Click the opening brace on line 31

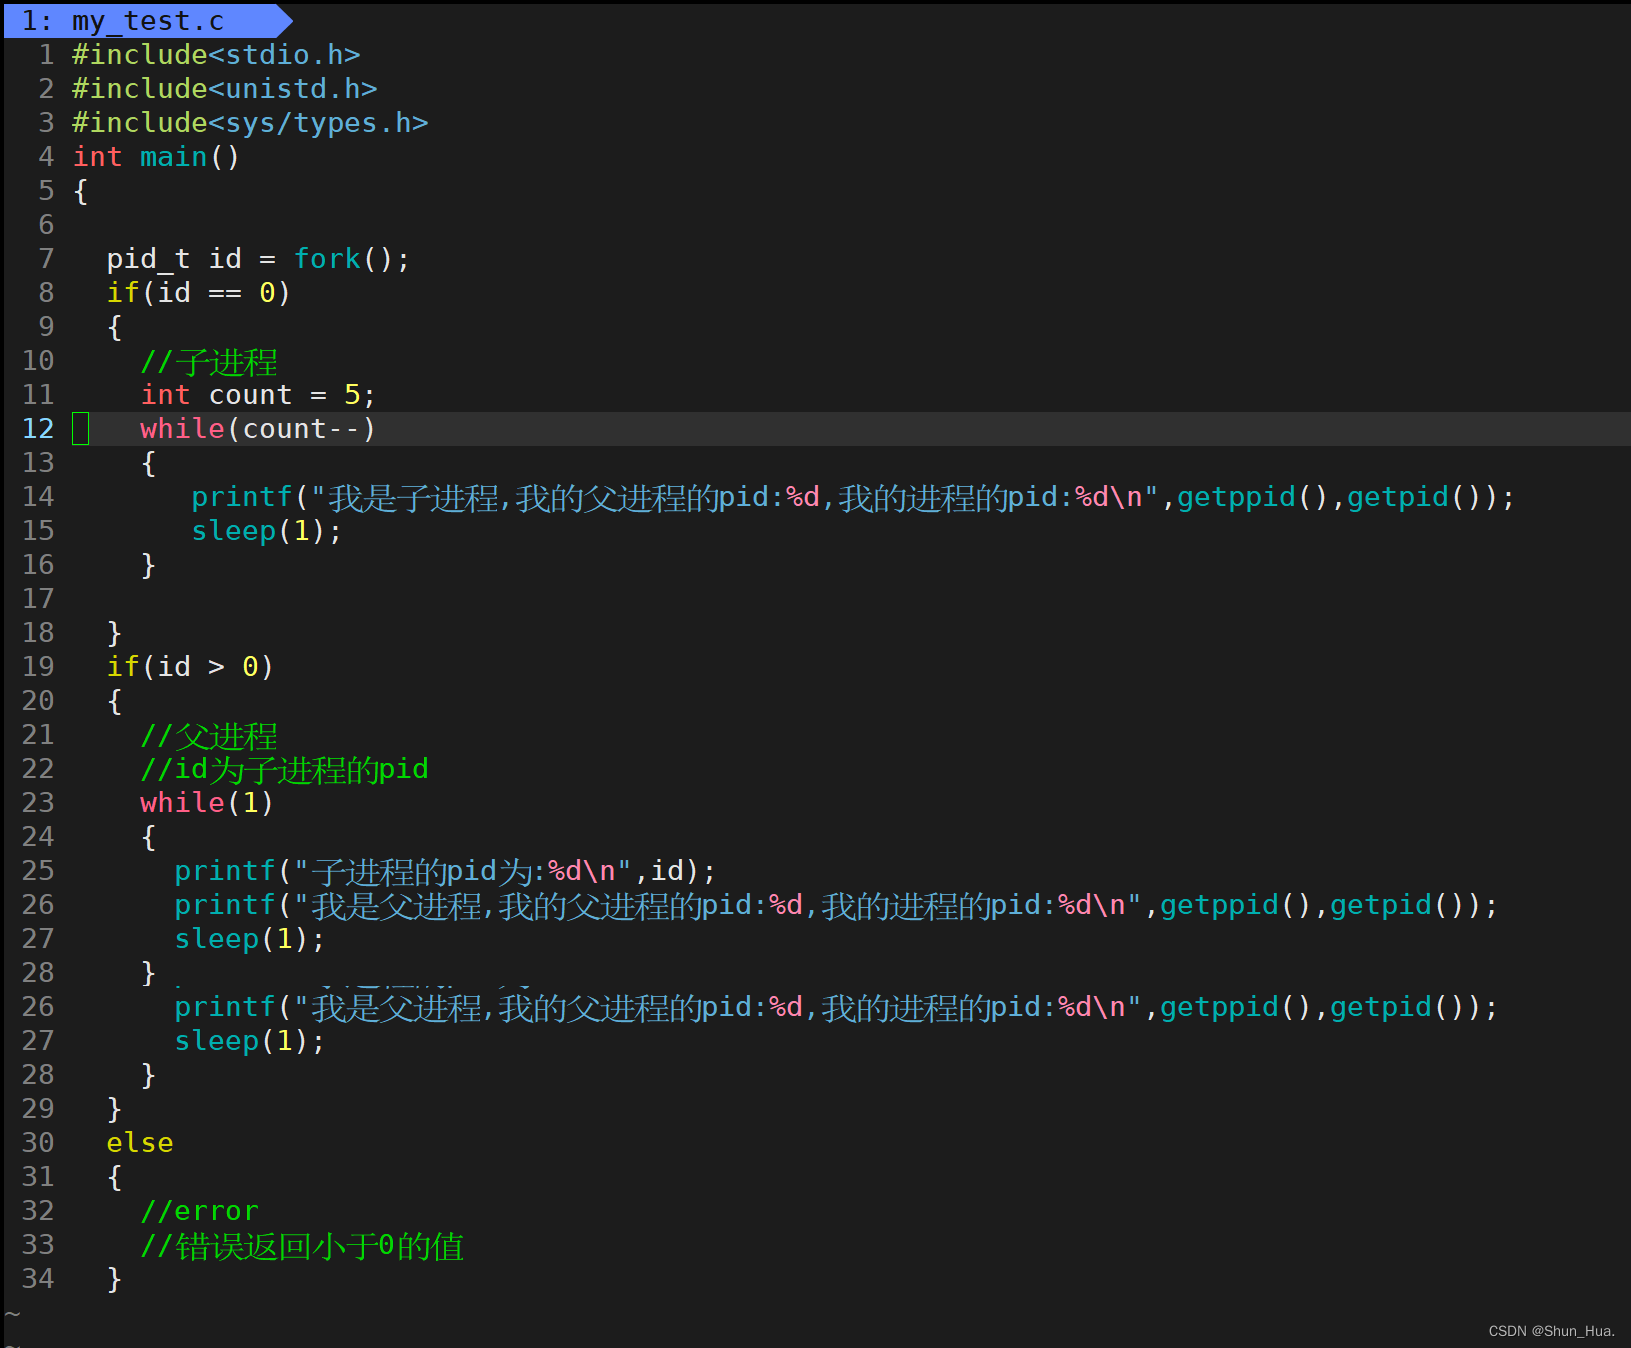pyautogui.click(x=114, y=1177)
